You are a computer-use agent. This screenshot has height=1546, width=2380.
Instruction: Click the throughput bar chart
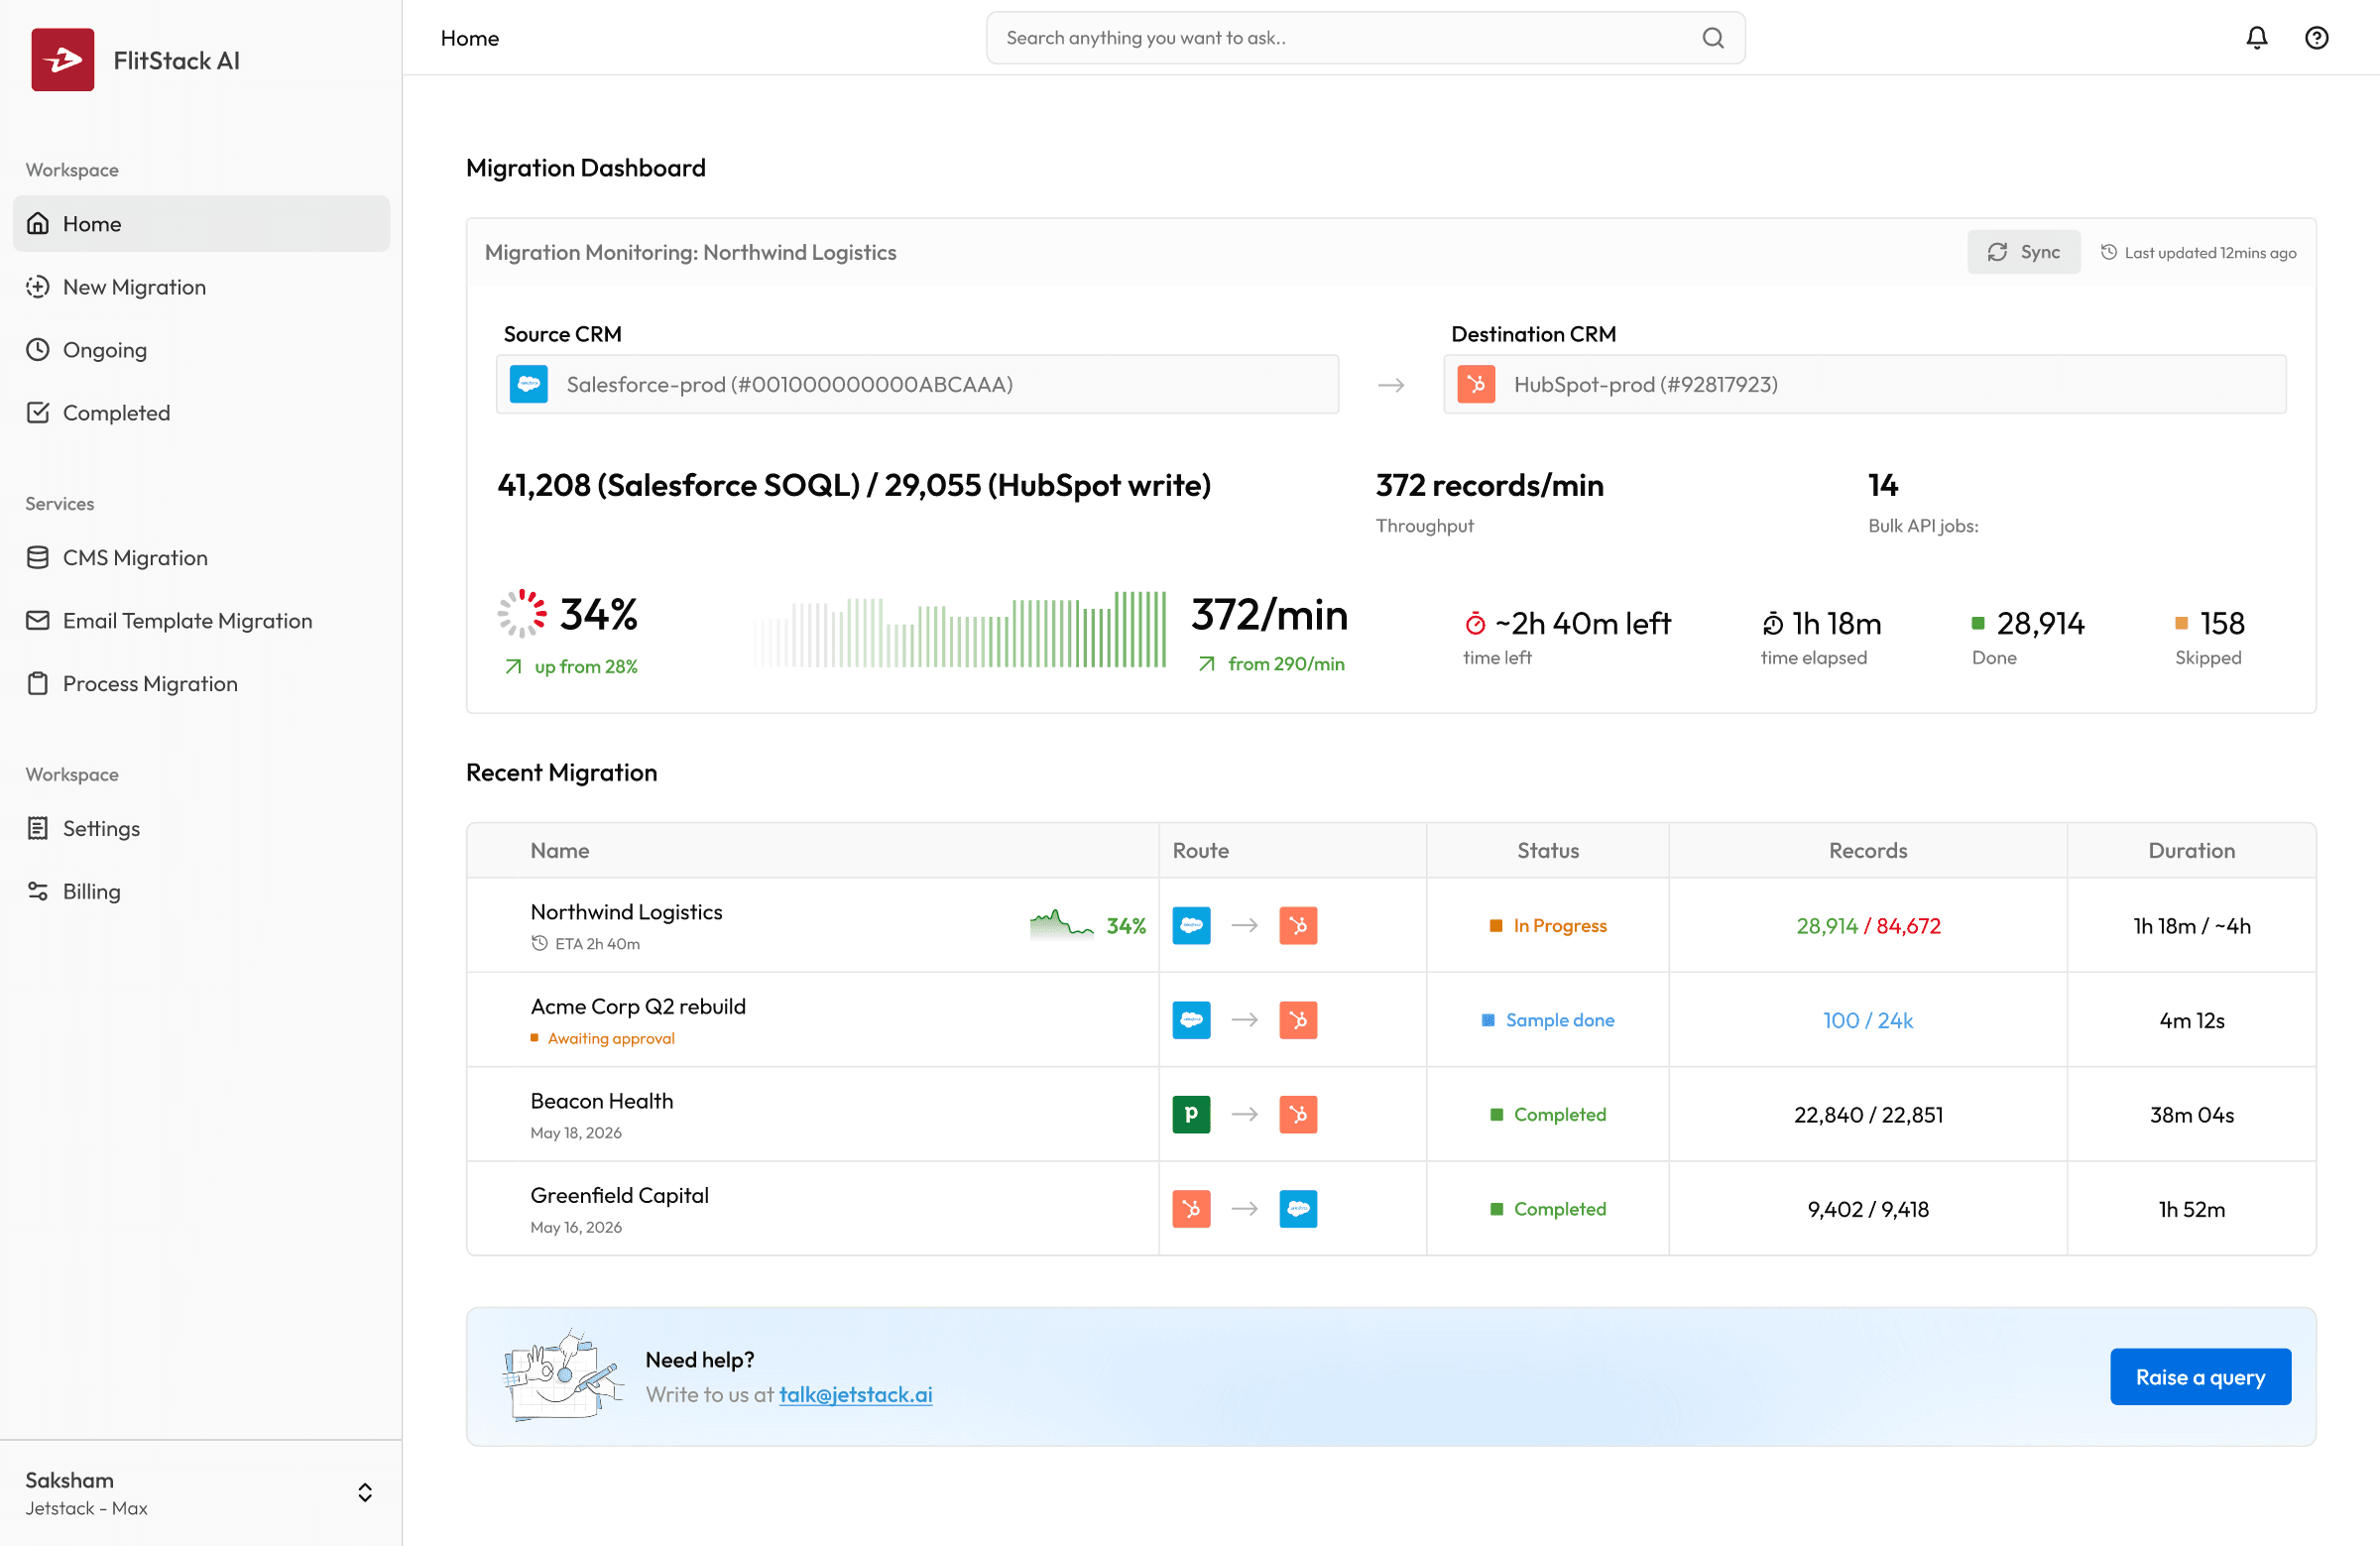[959, 629]
